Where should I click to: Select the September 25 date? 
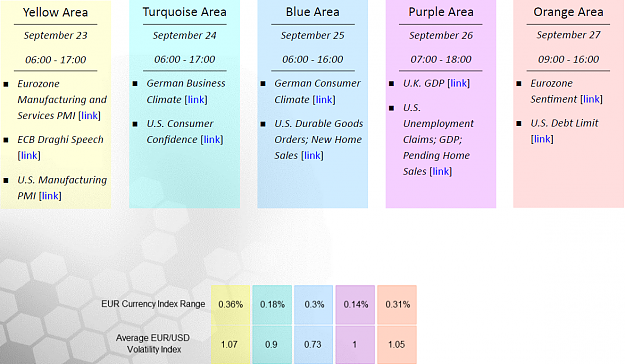coord(312,35)
